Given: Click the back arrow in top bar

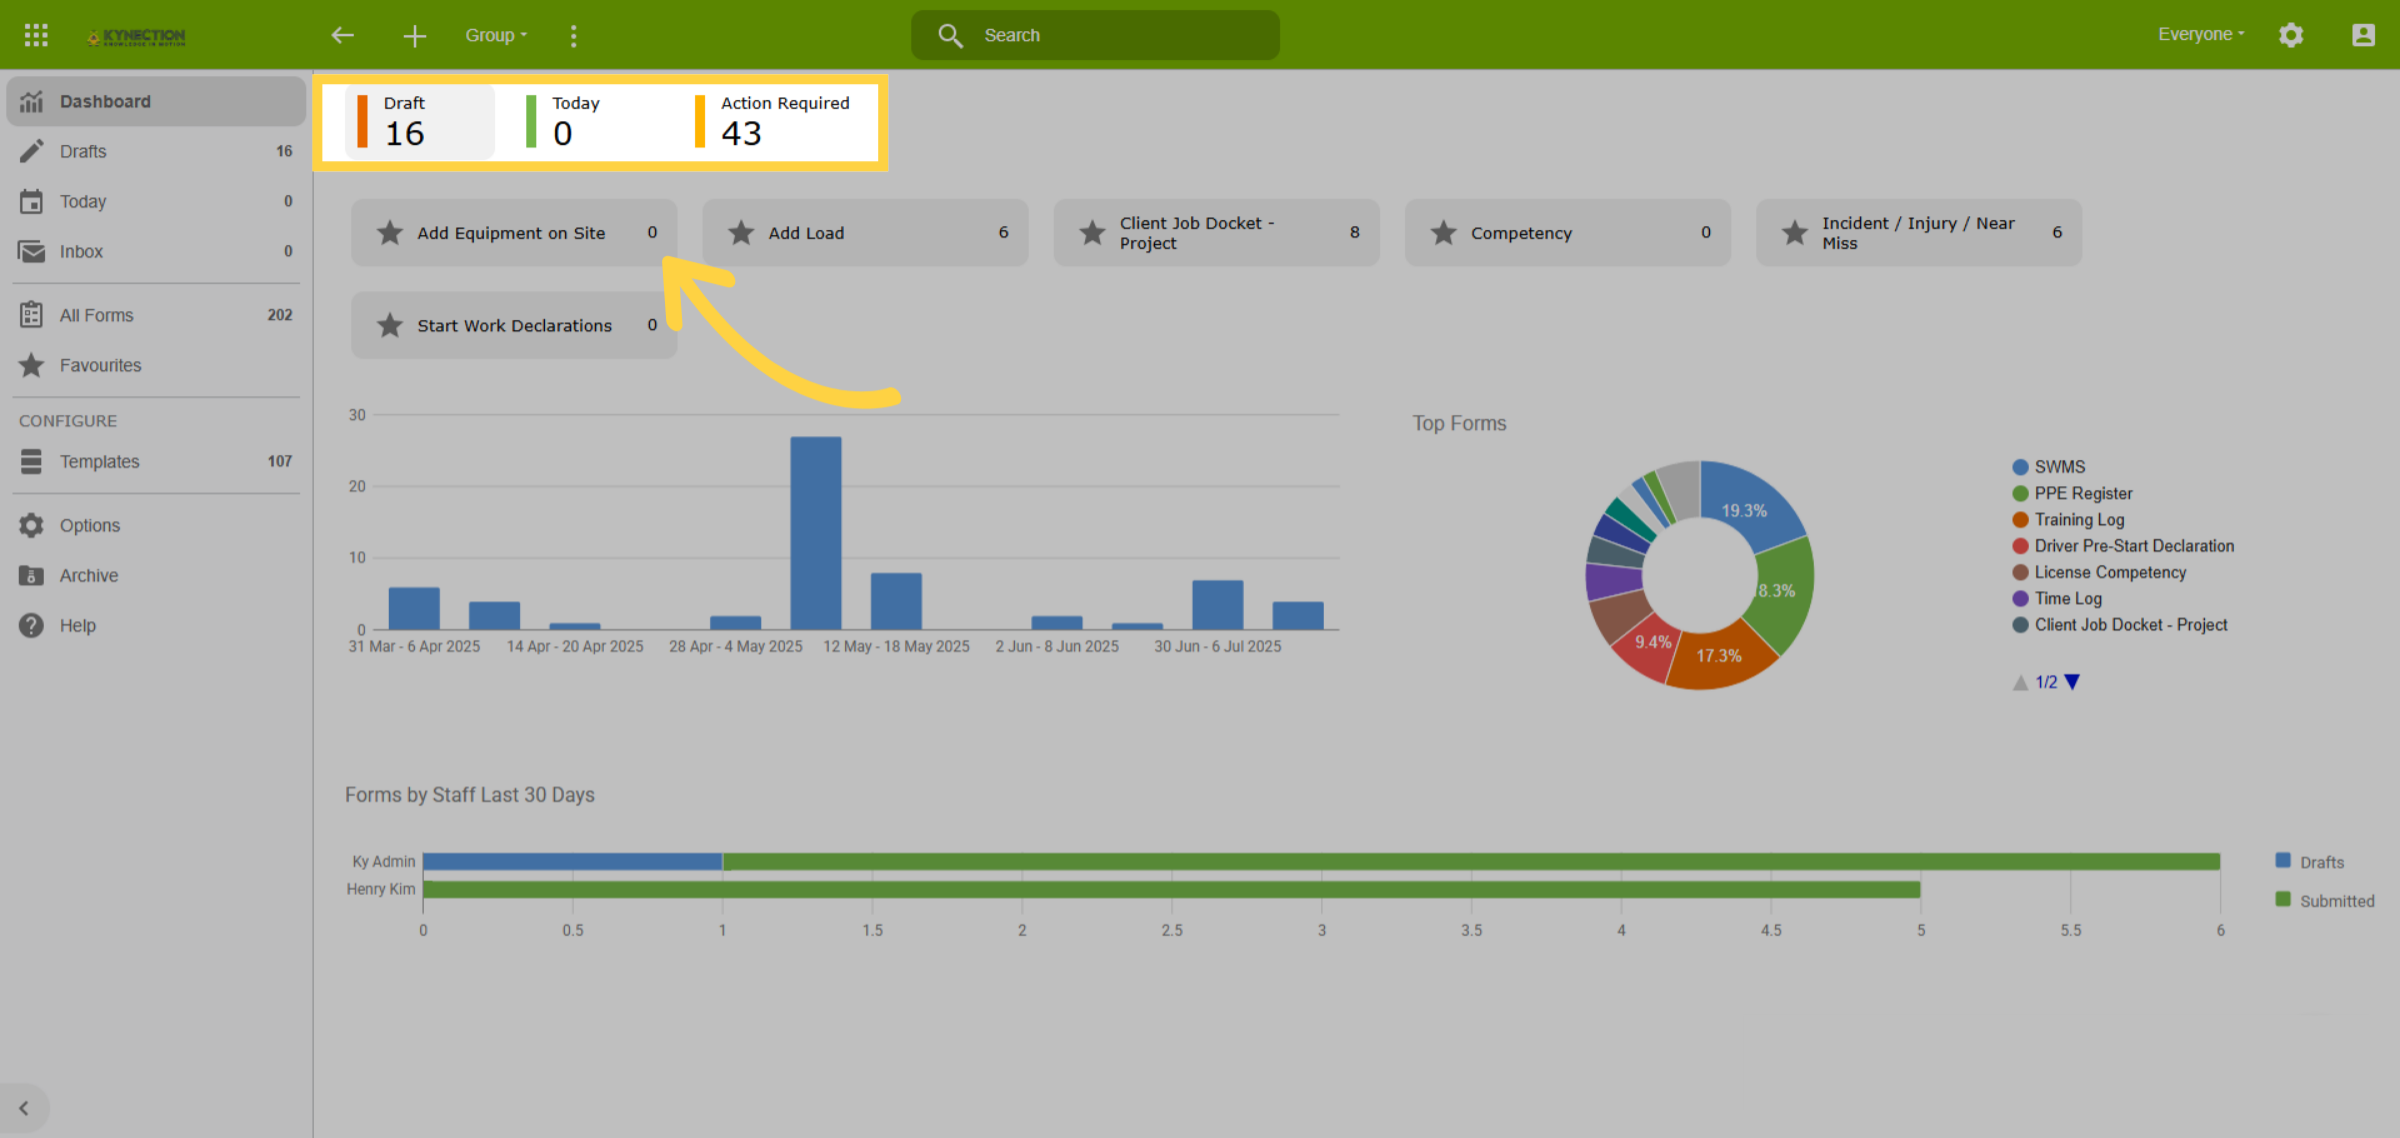Looking at the screenshot, I should click(343, 35).
